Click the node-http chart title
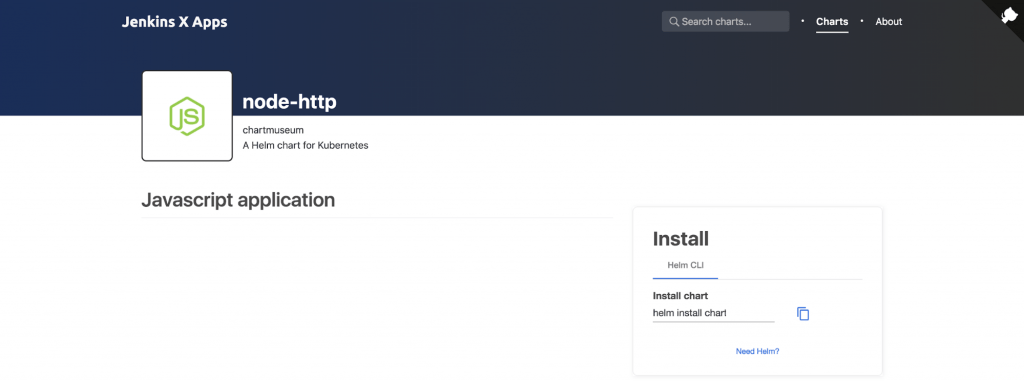This screenshot has width=1024, height=381. coord(289,102)
